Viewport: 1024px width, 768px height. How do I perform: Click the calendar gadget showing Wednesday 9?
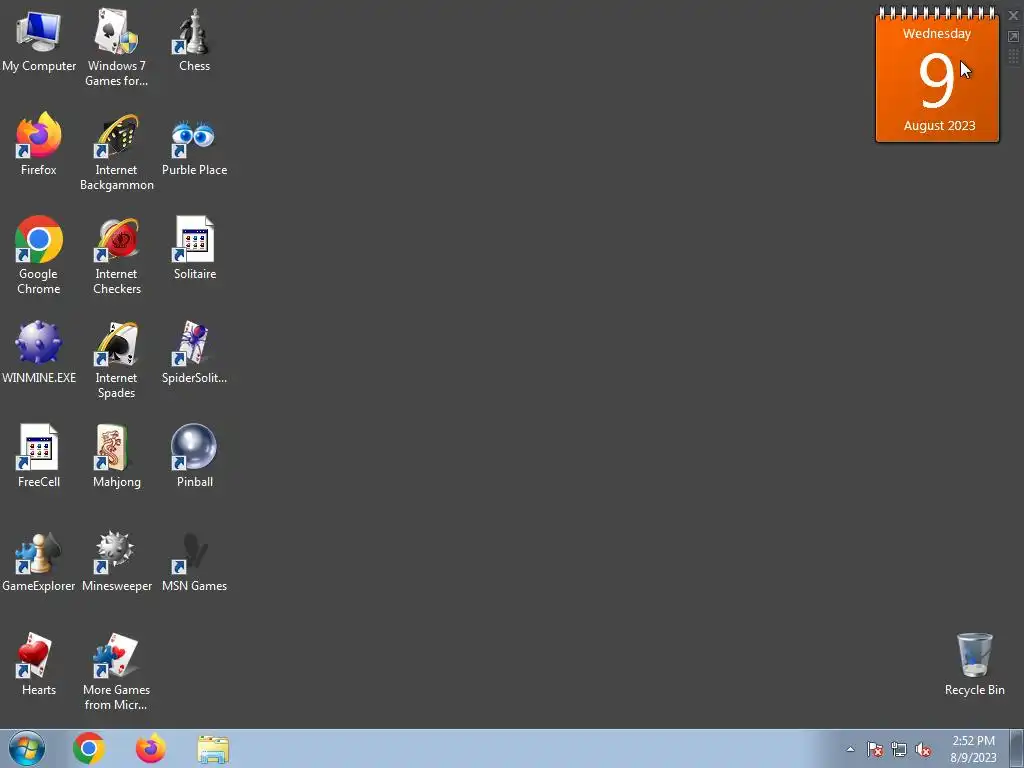937,74
